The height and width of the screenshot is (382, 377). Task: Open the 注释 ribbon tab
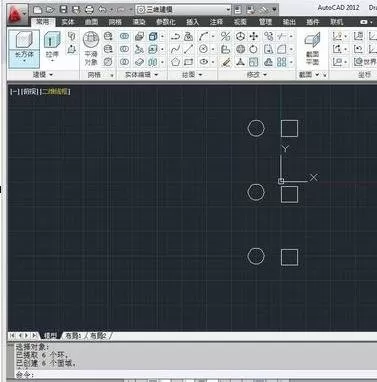click(x=216, y=22)
